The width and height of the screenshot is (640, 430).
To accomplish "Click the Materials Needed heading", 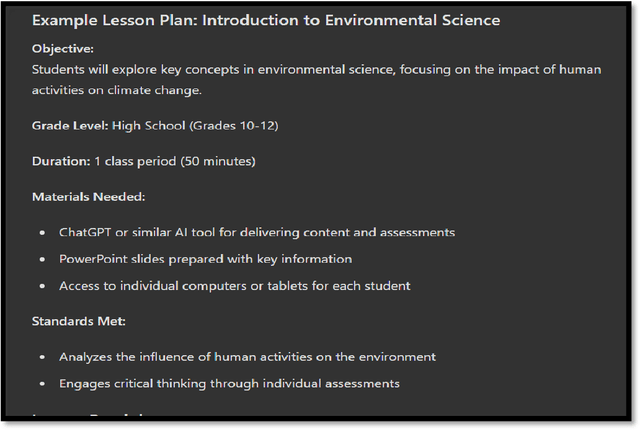I will click(x=88, y=196).
